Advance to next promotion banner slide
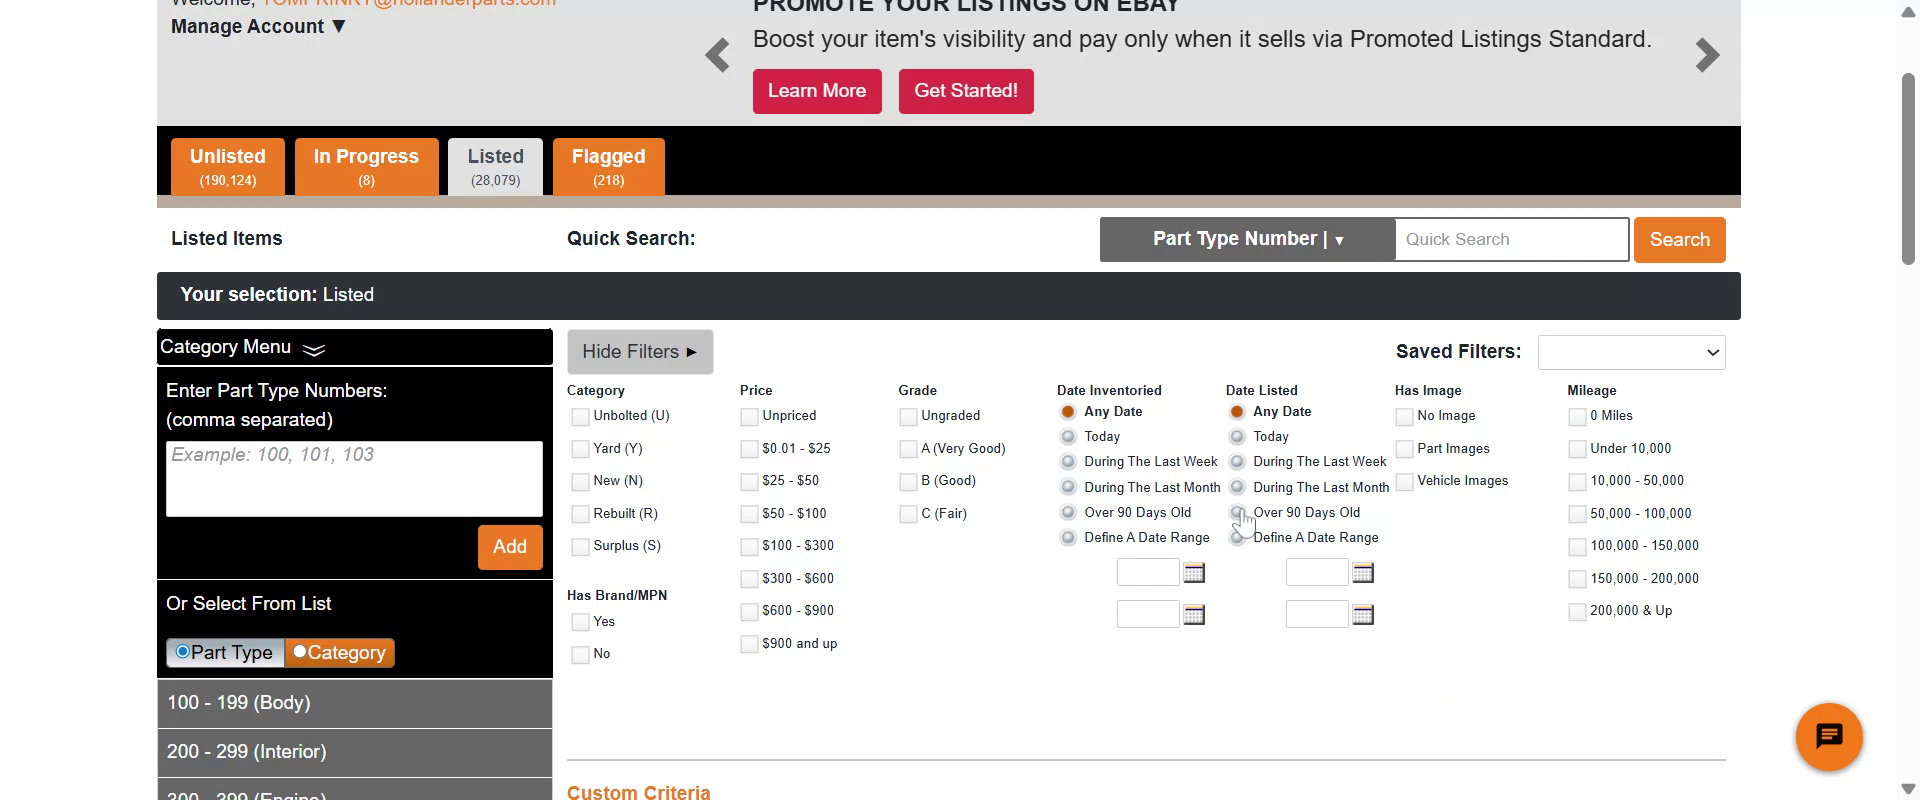This screenshot has width=1920, height=800. [1707, 56]
